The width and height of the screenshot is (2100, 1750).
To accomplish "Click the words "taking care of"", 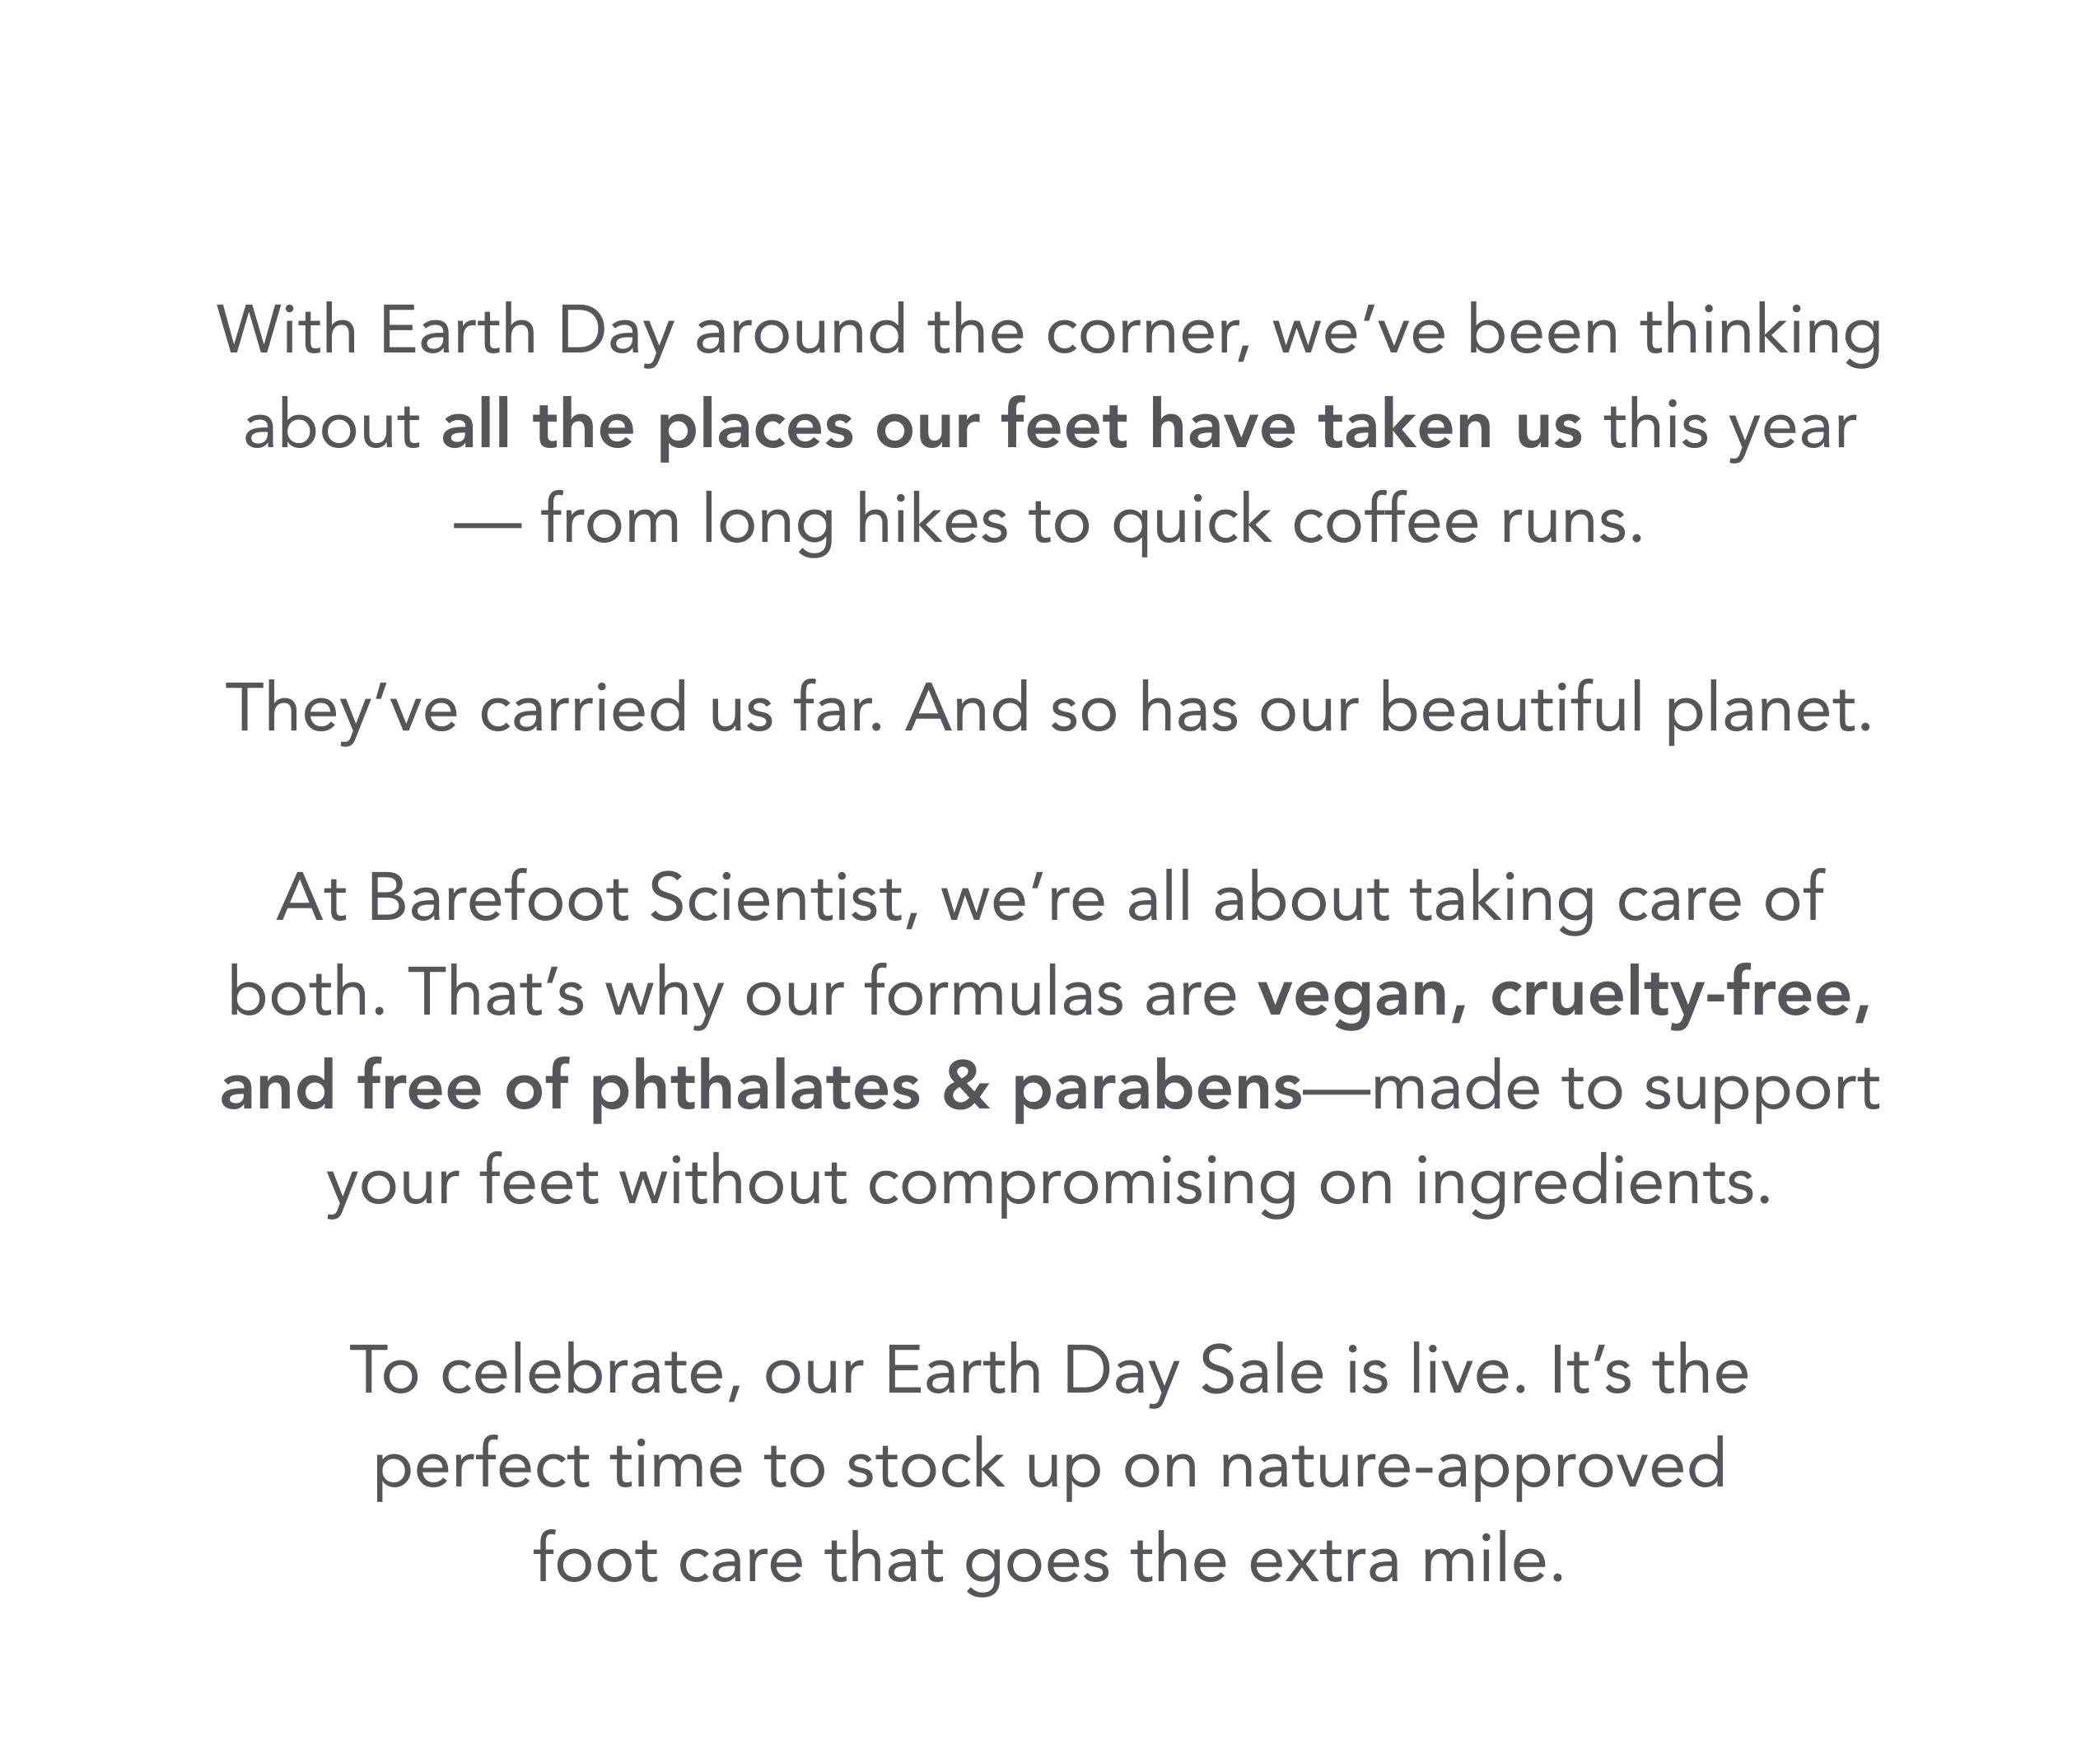I will point(1617,898).
